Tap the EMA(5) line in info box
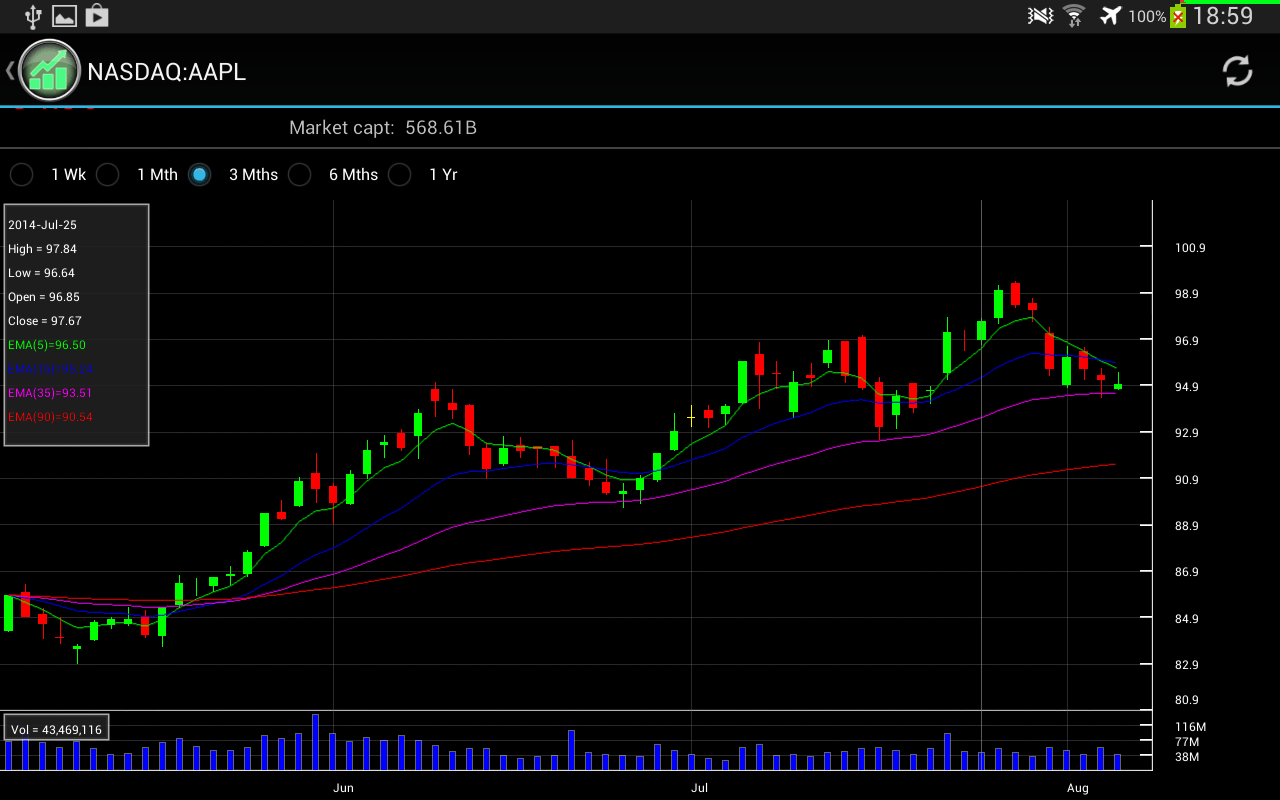This screenshot has width=1280, height=800. click(x=47, y=345)
